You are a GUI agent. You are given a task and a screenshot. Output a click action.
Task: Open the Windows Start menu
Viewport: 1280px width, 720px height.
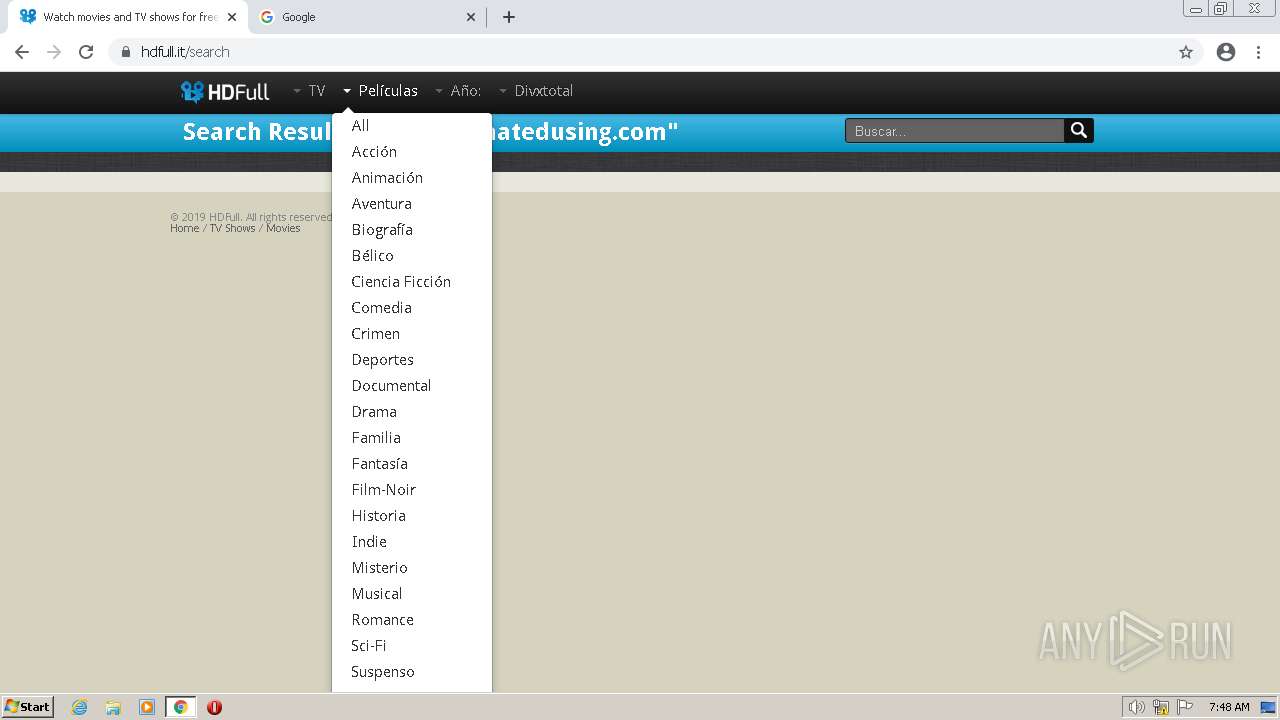28,707
